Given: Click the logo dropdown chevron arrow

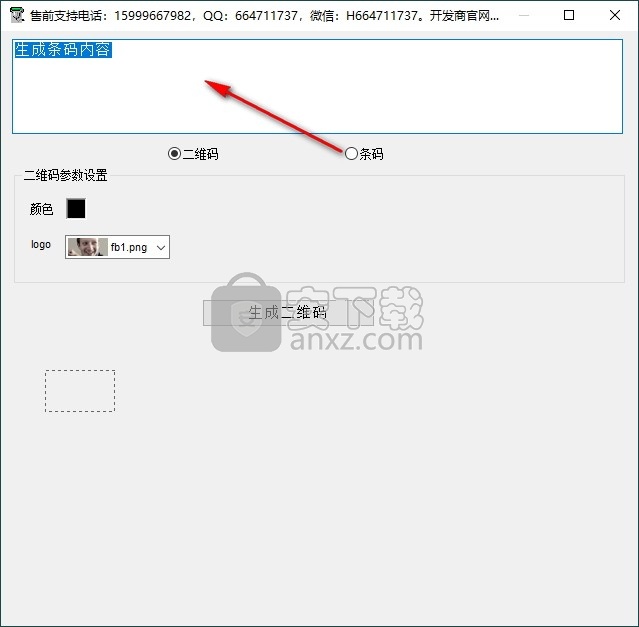Looking at the screenshot, I should 161,247.
